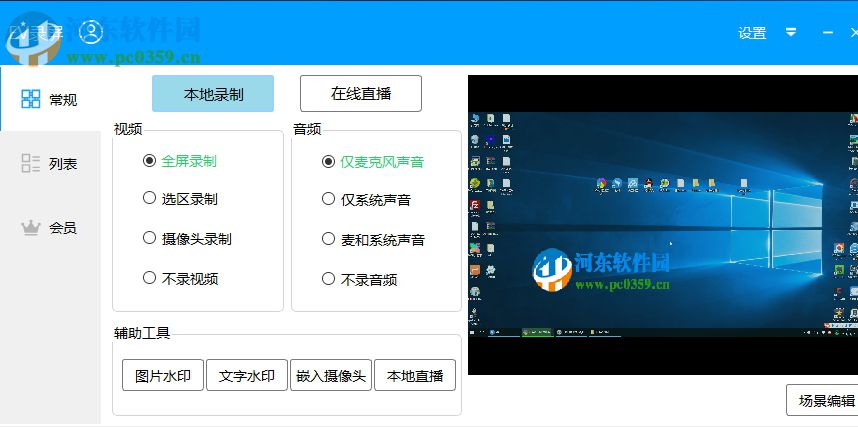Open the 列表 sidebar tab

pos(50,163)
